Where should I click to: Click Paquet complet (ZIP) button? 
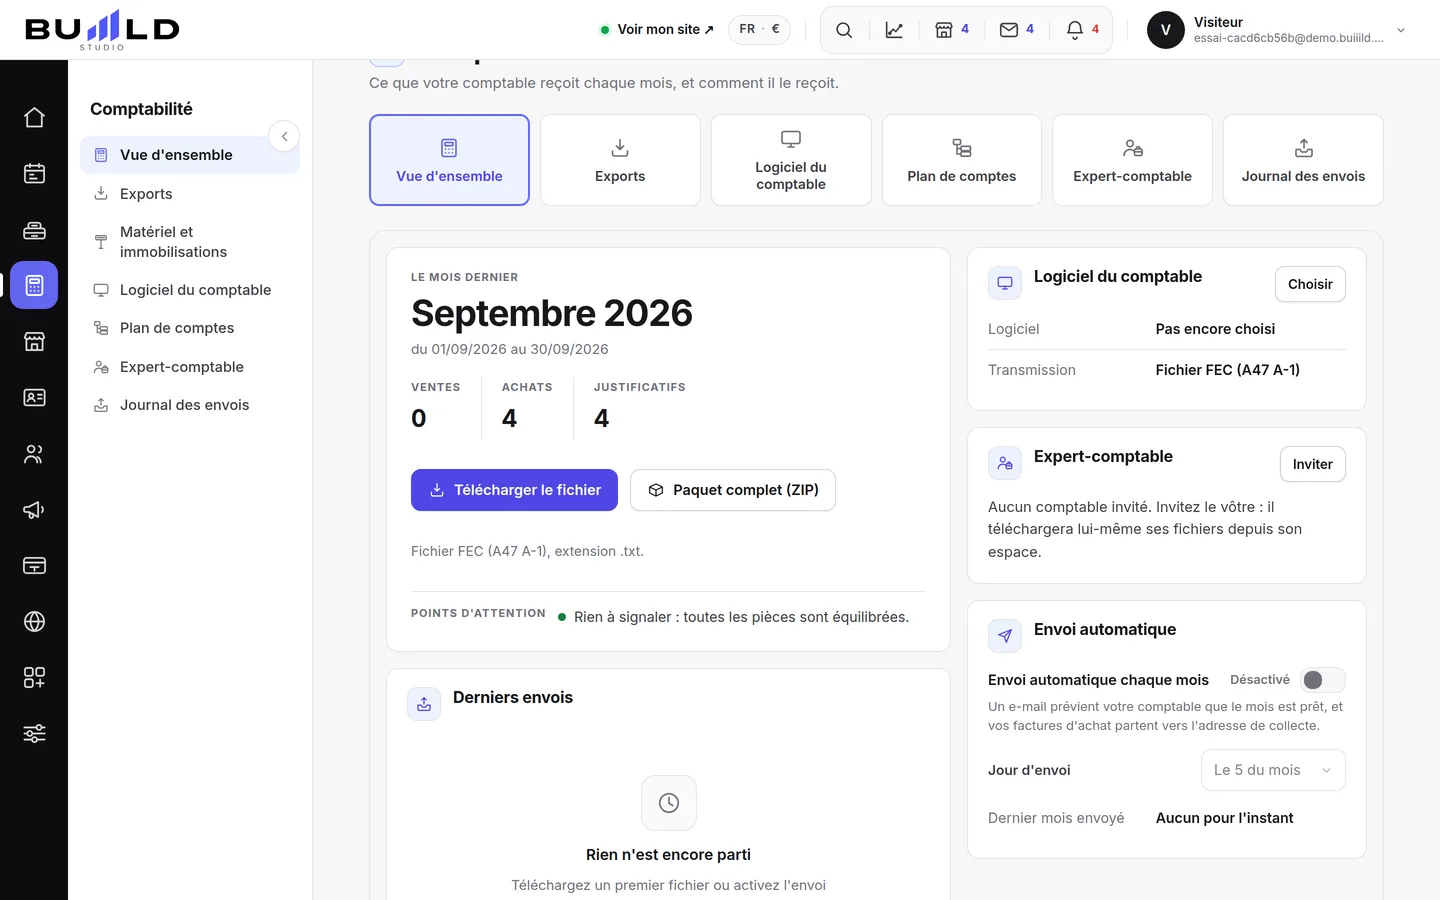point(733,490)
